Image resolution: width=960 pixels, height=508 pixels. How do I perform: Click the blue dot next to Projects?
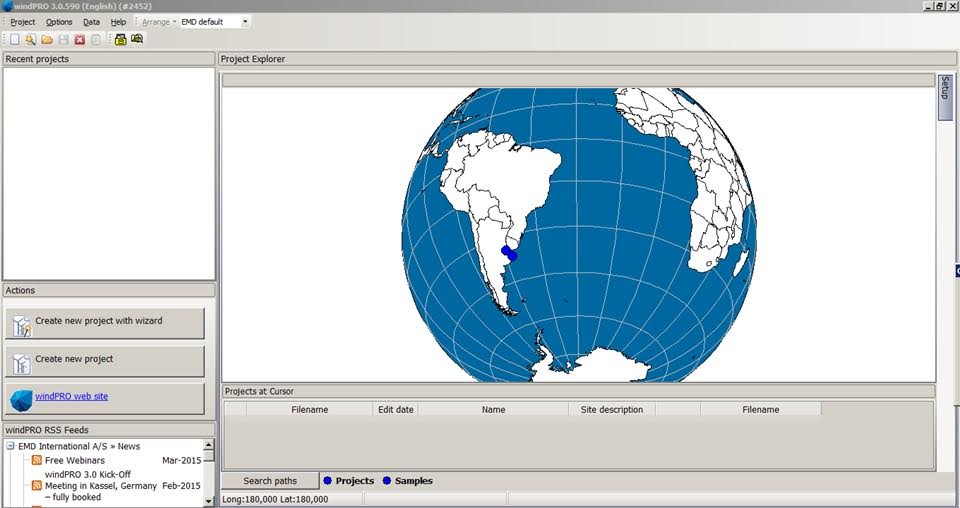[328, 480]
